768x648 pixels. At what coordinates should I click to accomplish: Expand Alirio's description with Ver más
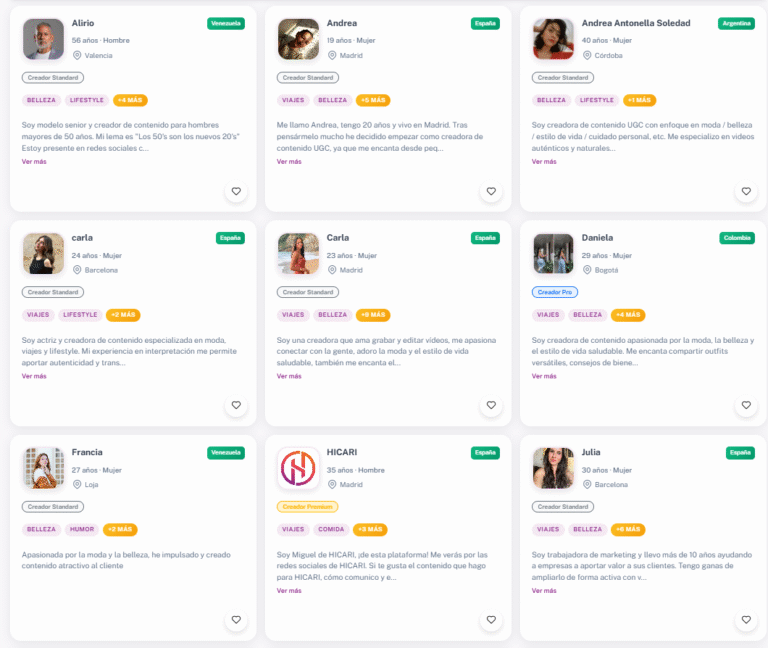(x=34, y=161)
